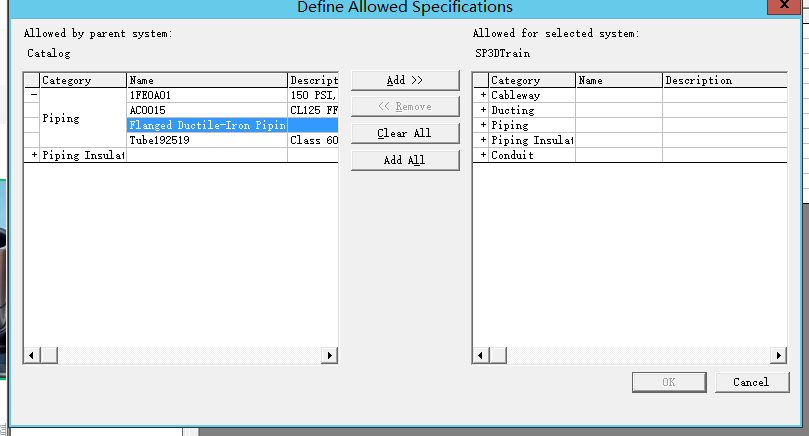The image size is (809, 436).
Task: Expand the Cableway category
Action: point(483,95)
